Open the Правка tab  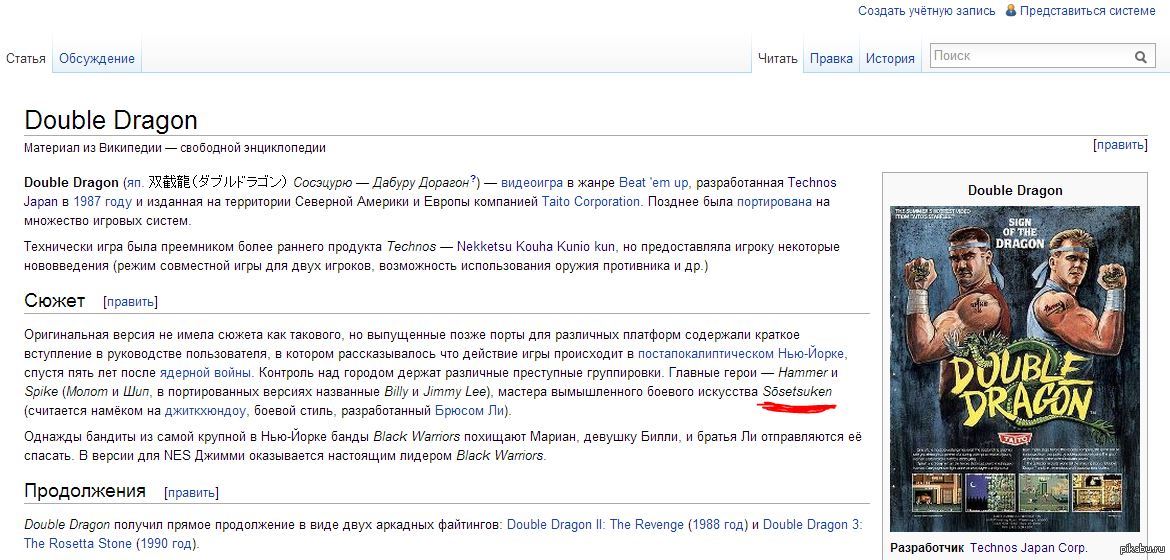tap(831, 58)
